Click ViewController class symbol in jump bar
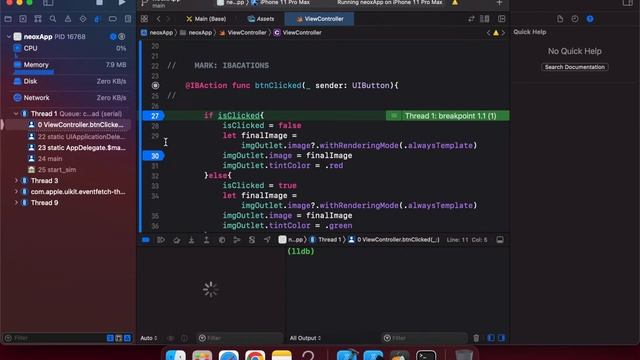The height and width of the screenshot is (360, 640). point(298,33)
